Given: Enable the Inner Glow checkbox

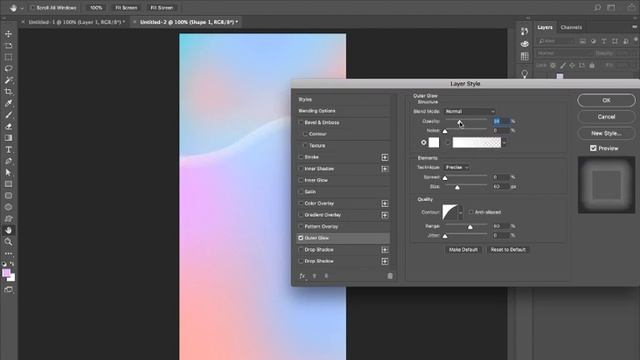Looking at the screenshot, I should click(301, 180).
